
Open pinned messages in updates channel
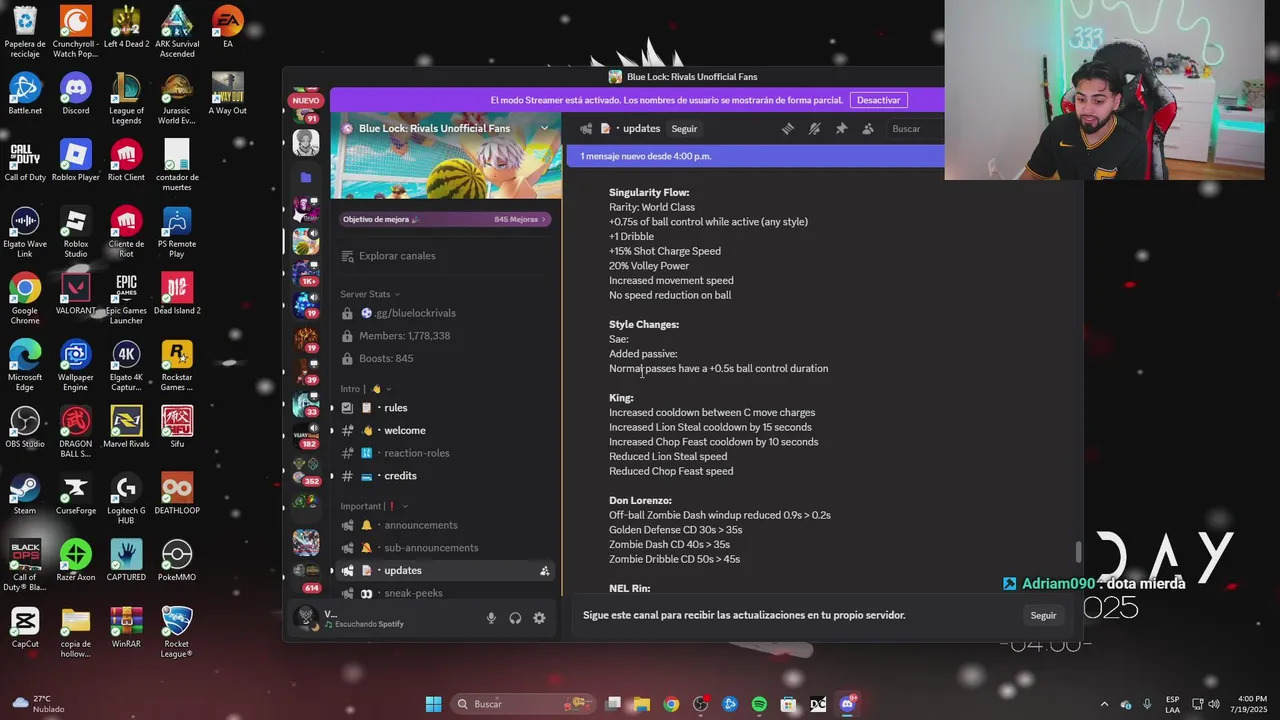click(x=841, y=128)
